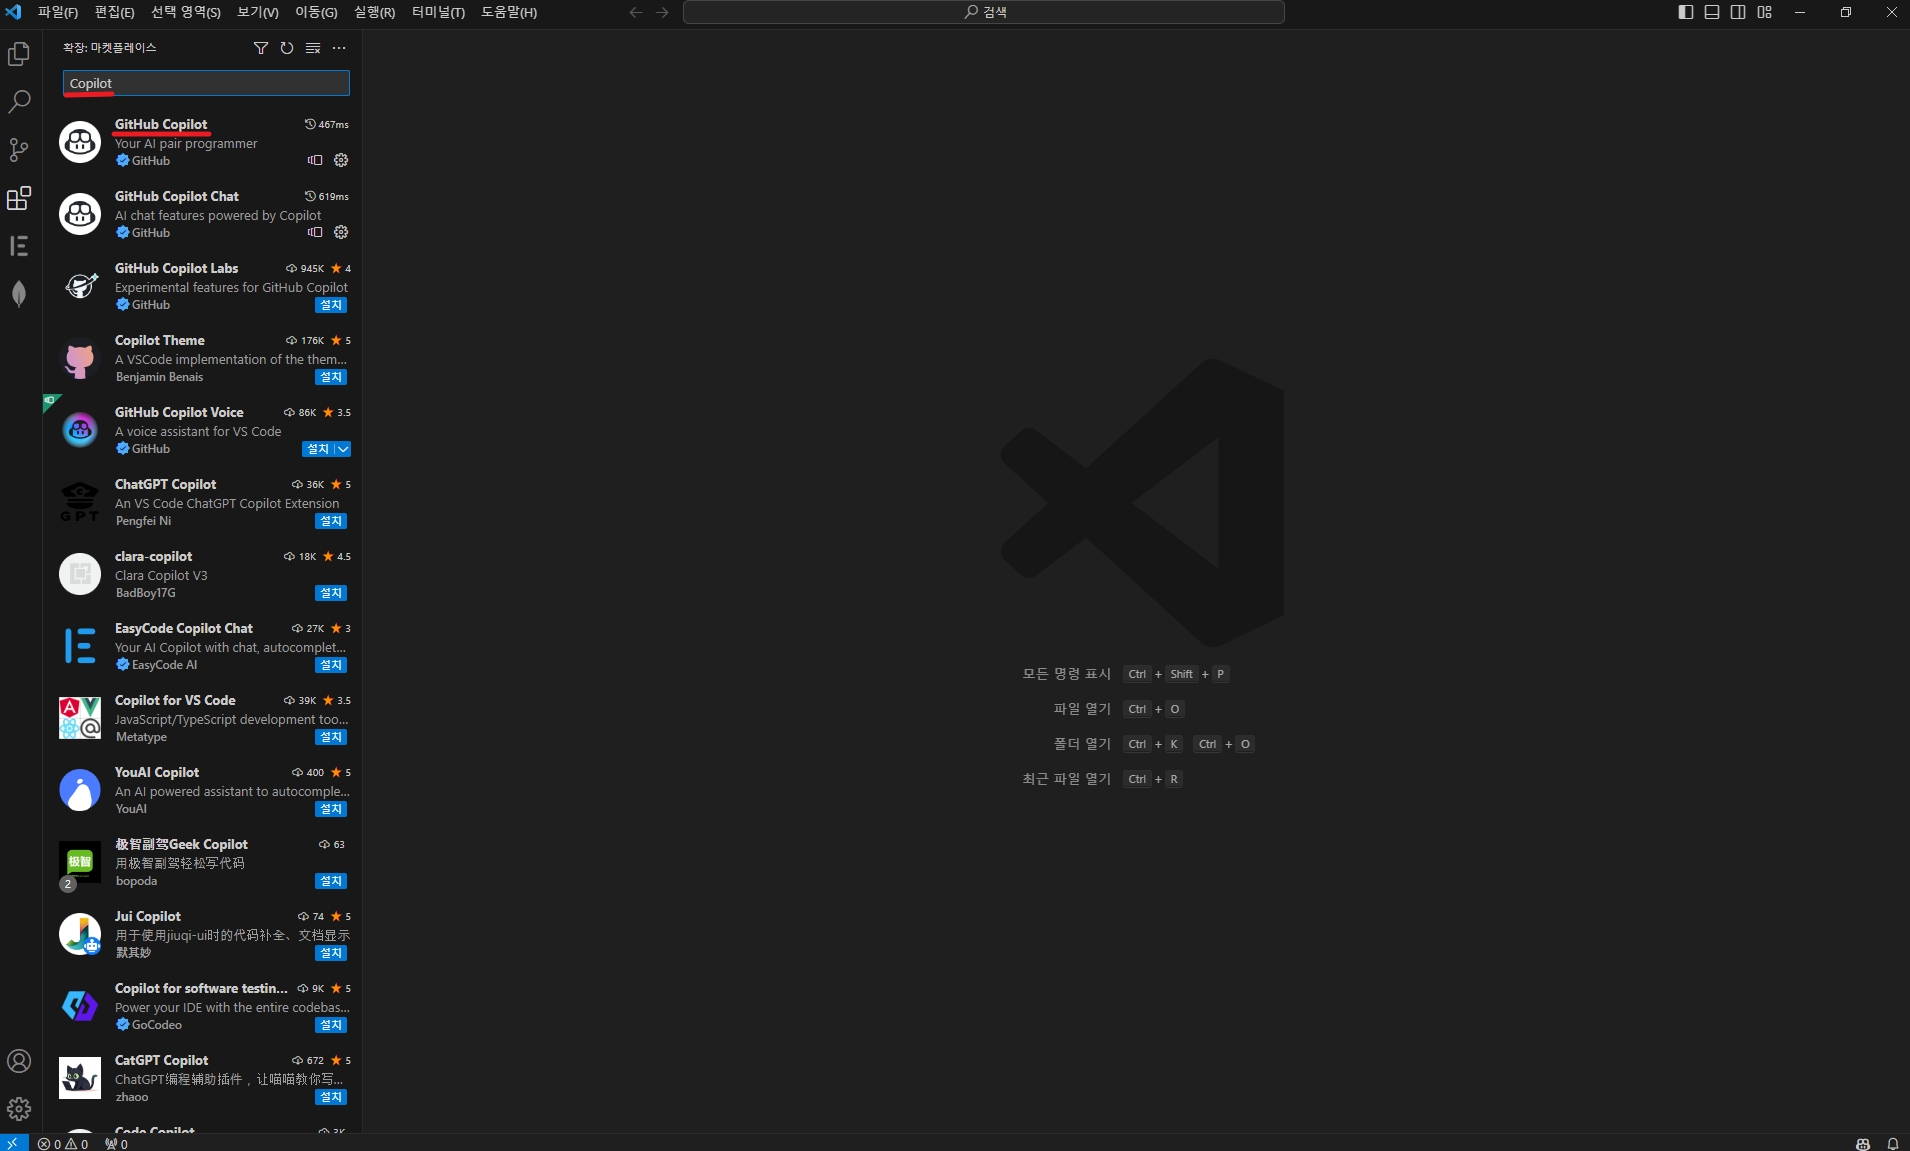The image size is (1910, 1151).
Task: Install GitHub Copilot Labs extension
Action: pos(331,305)
